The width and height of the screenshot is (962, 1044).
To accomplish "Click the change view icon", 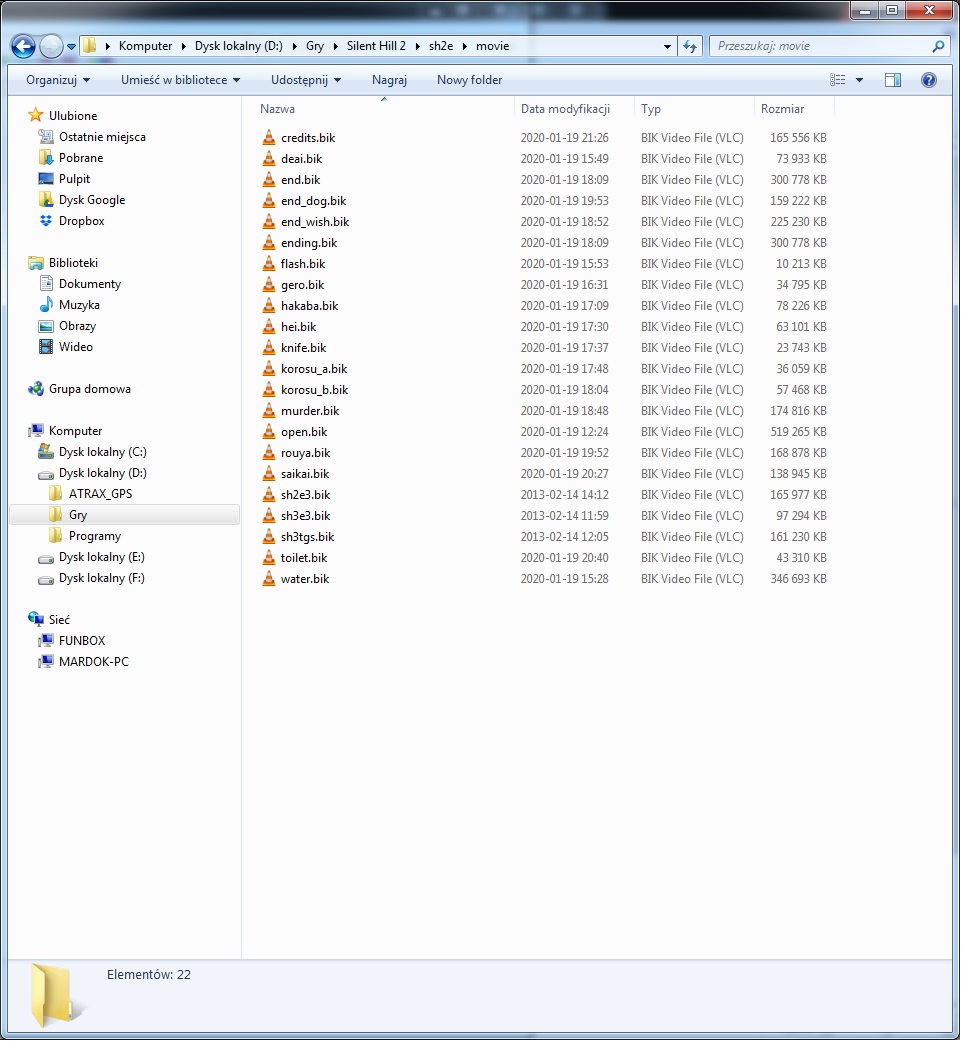I will coord(838,80).
